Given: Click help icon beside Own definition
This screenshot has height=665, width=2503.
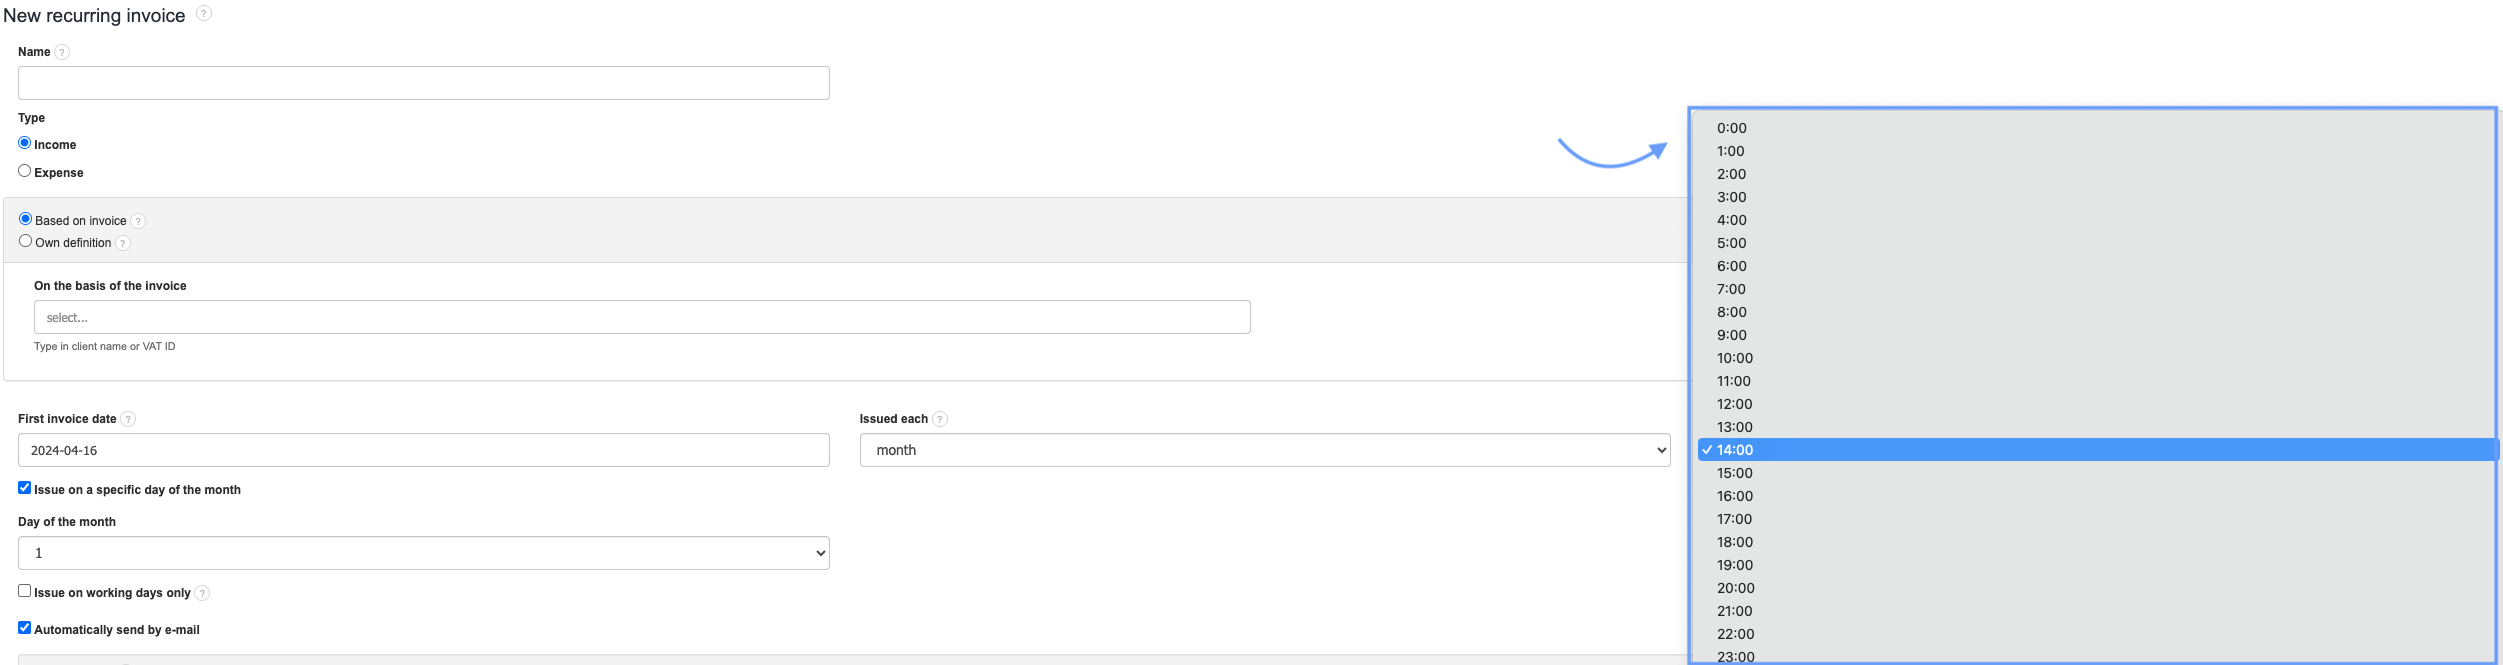Looking at the screenshot, I should point(123,243).
